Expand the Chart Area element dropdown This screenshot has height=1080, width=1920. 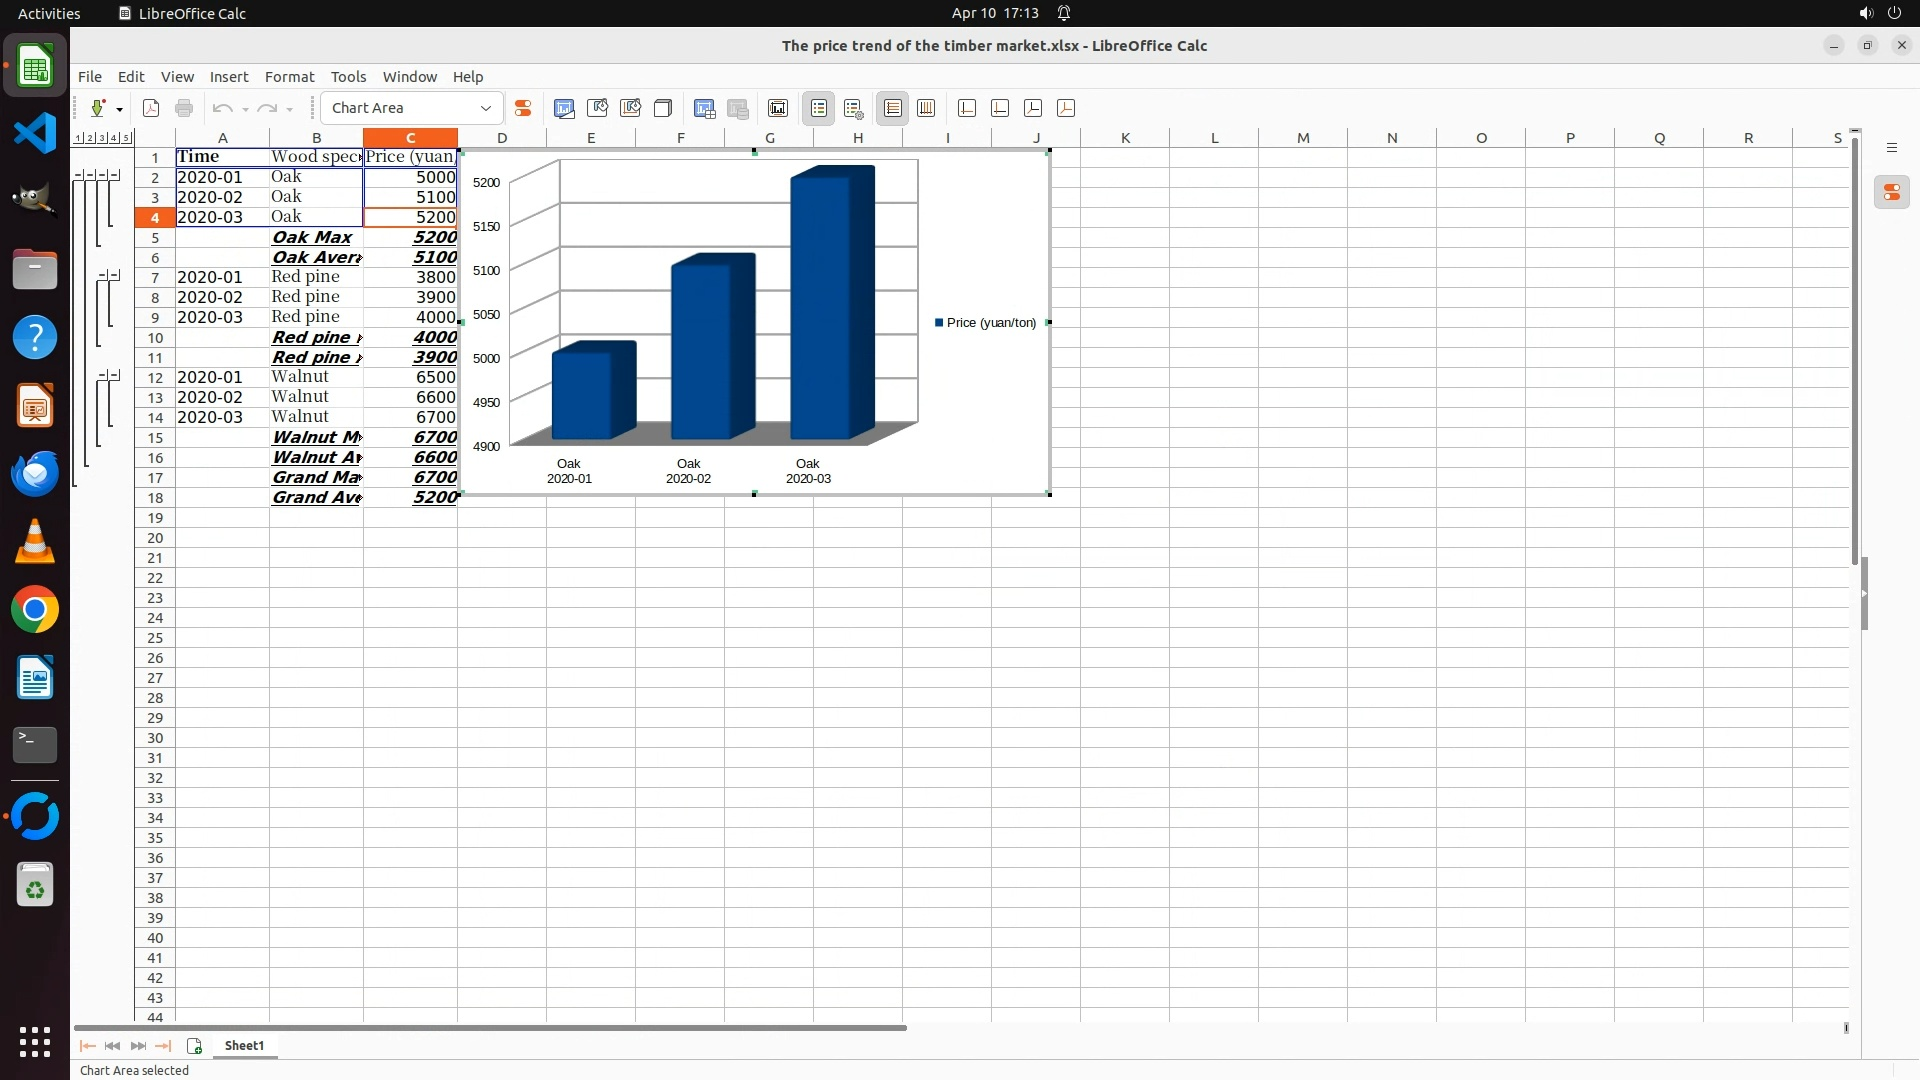(486, 108)
